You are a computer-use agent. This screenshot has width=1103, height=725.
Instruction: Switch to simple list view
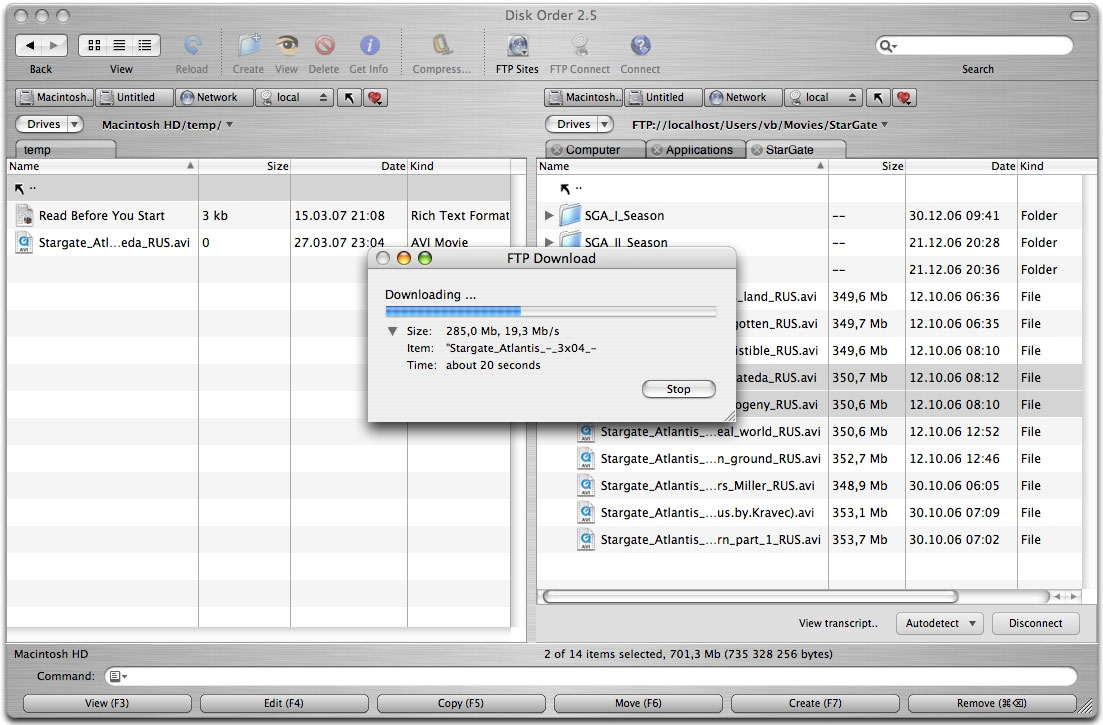click(120, 46)
